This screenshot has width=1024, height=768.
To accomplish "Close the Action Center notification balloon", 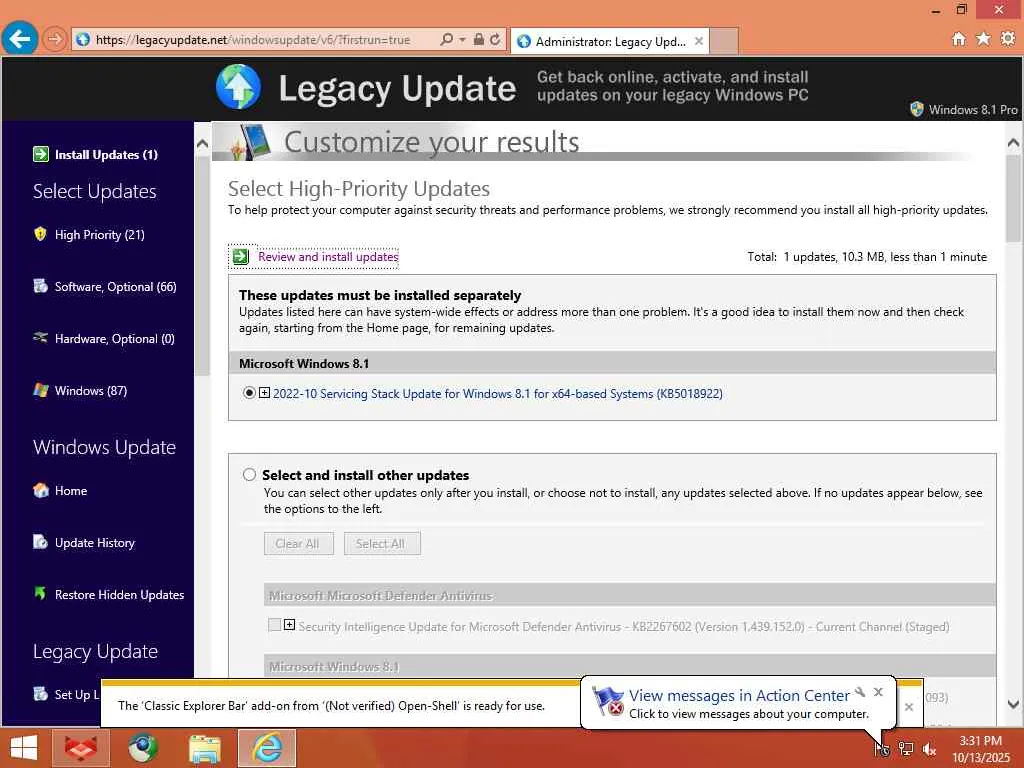I will pyautogui.click(x=878, y=692).
